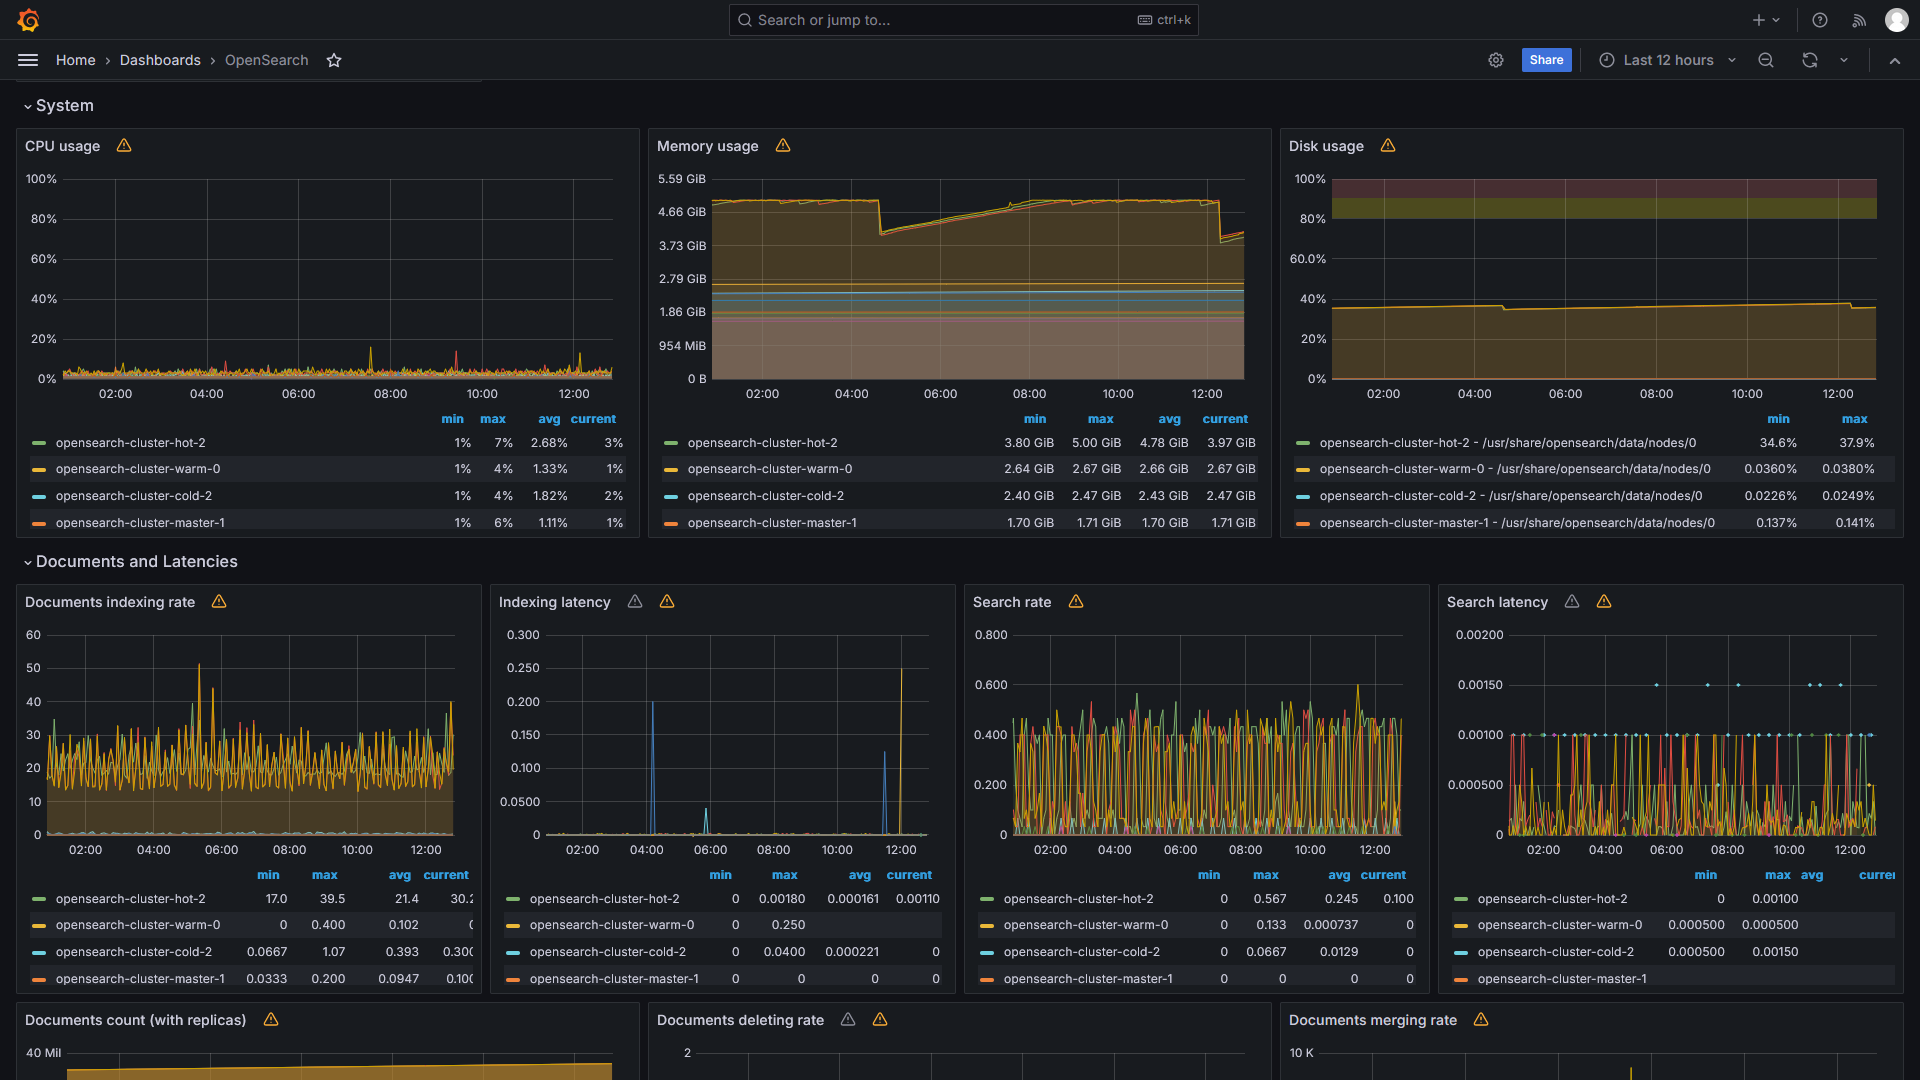Open the Dashboards breadcrumb
The height and width of the screenshot is (1080, 1920).
click(x=160, y=60)
